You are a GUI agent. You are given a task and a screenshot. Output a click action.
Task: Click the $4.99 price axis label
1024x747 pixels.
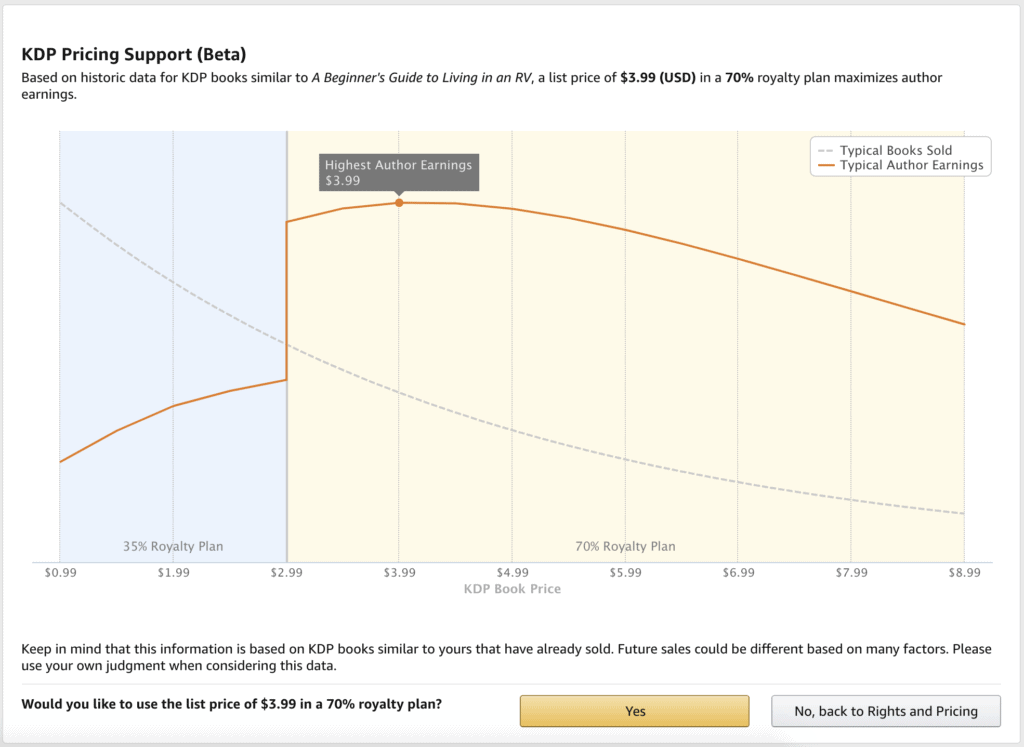[x=512, y=573]
